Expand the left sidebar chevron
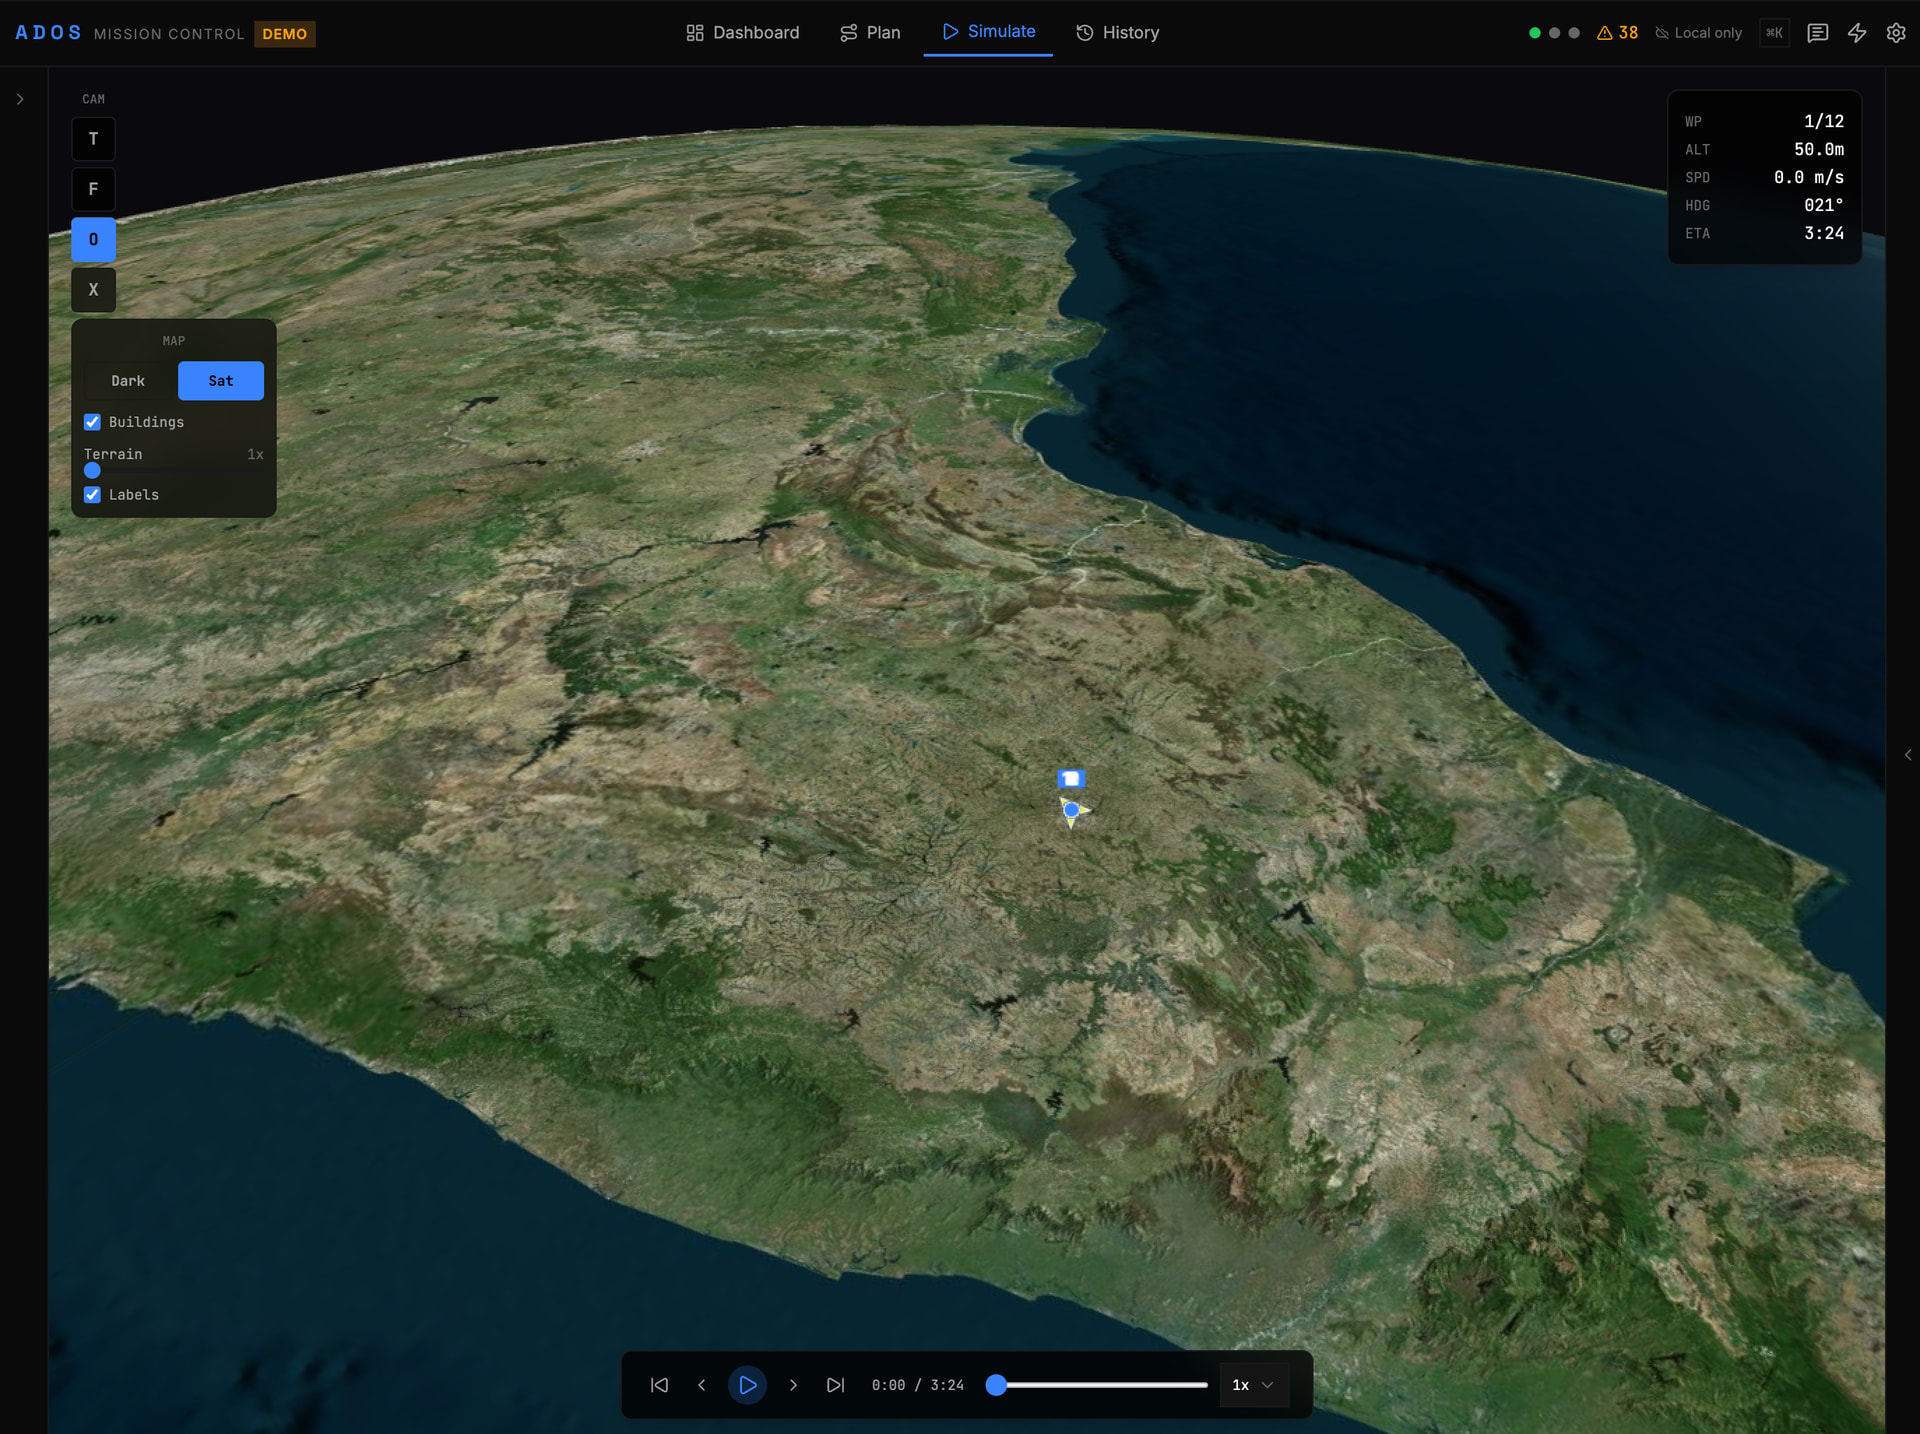The width and height of the screenshot is (1920, 1434). pyautogui.click(x=20, y=99)
